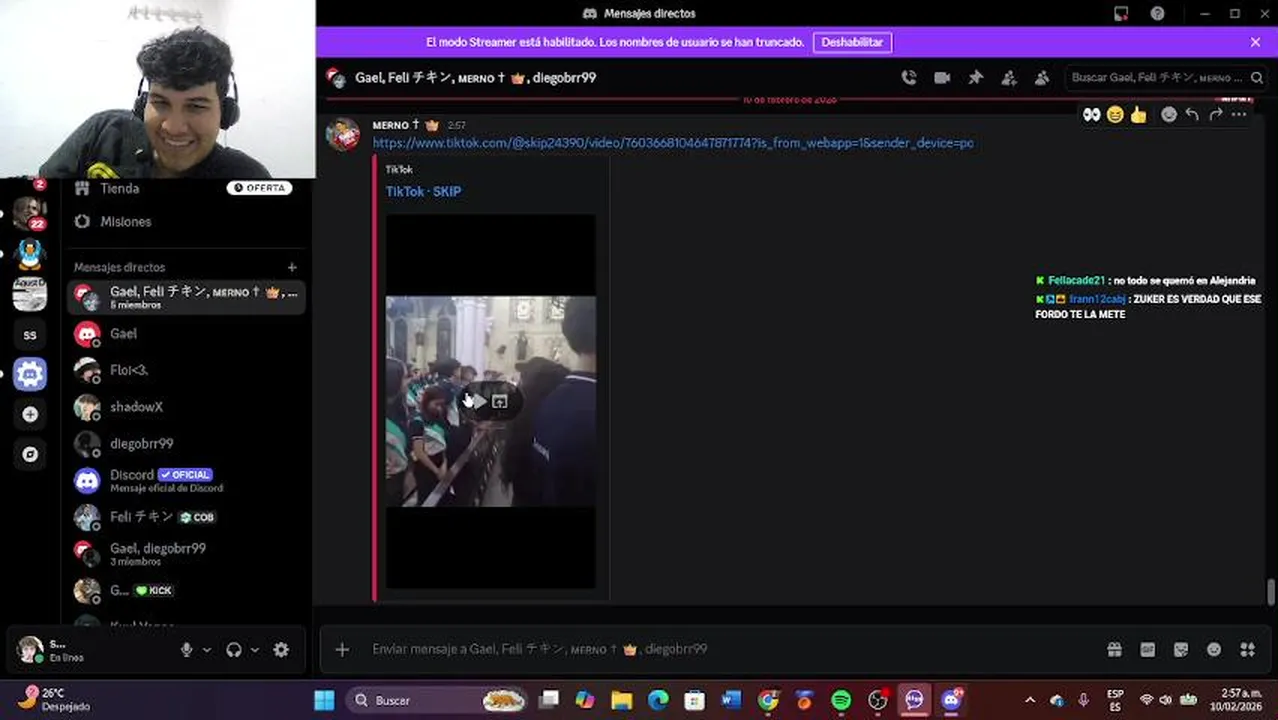
Task: Open Windows Start menu
Action: pos(324,700)
